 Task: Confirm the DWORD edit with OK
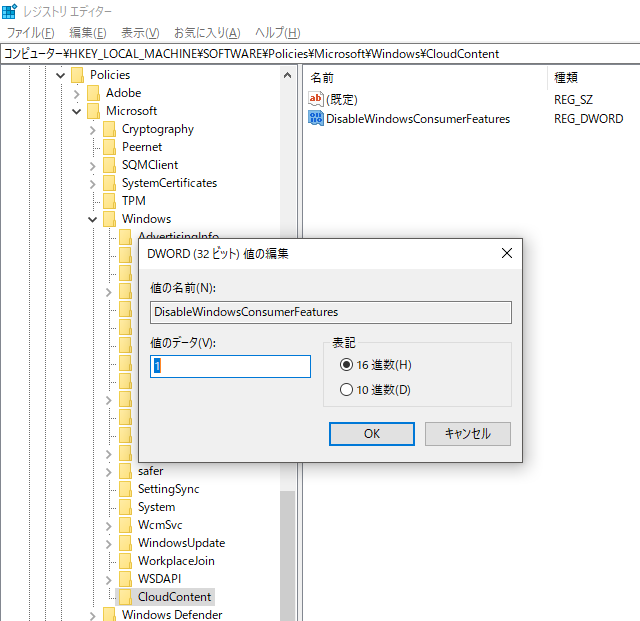click(372, 434)
